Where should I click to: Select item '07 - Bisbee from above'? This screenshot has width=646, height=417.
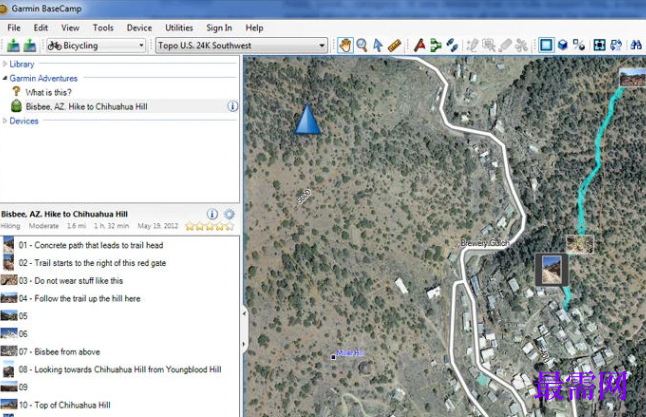[x=119, y=352]
